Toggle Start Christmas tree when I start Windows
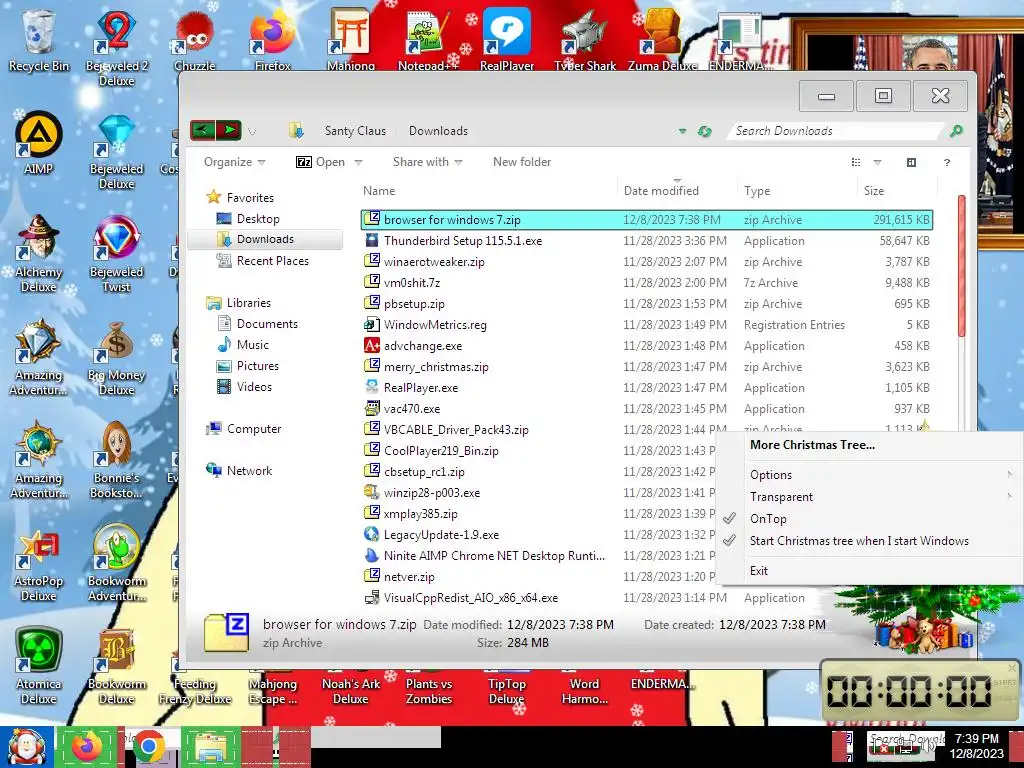The image size is (1024, 768). point(859,541)
